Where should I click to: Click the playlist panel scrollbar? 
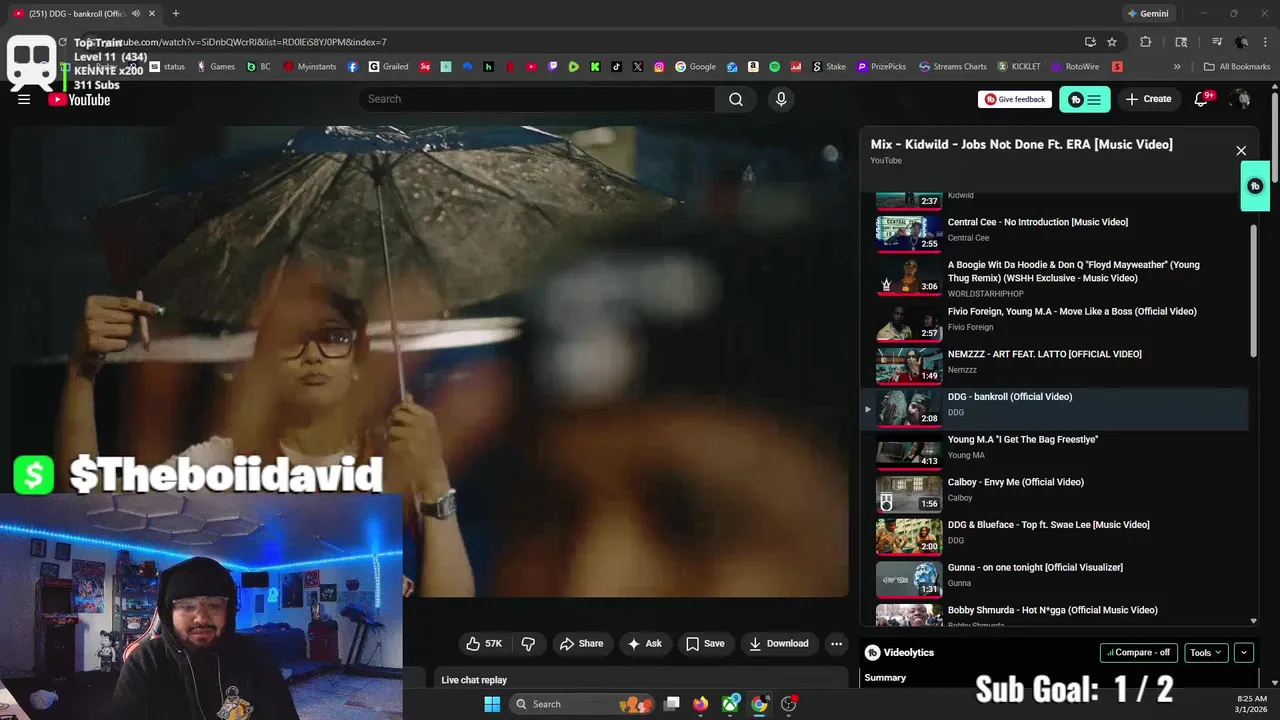(1254, 290)
